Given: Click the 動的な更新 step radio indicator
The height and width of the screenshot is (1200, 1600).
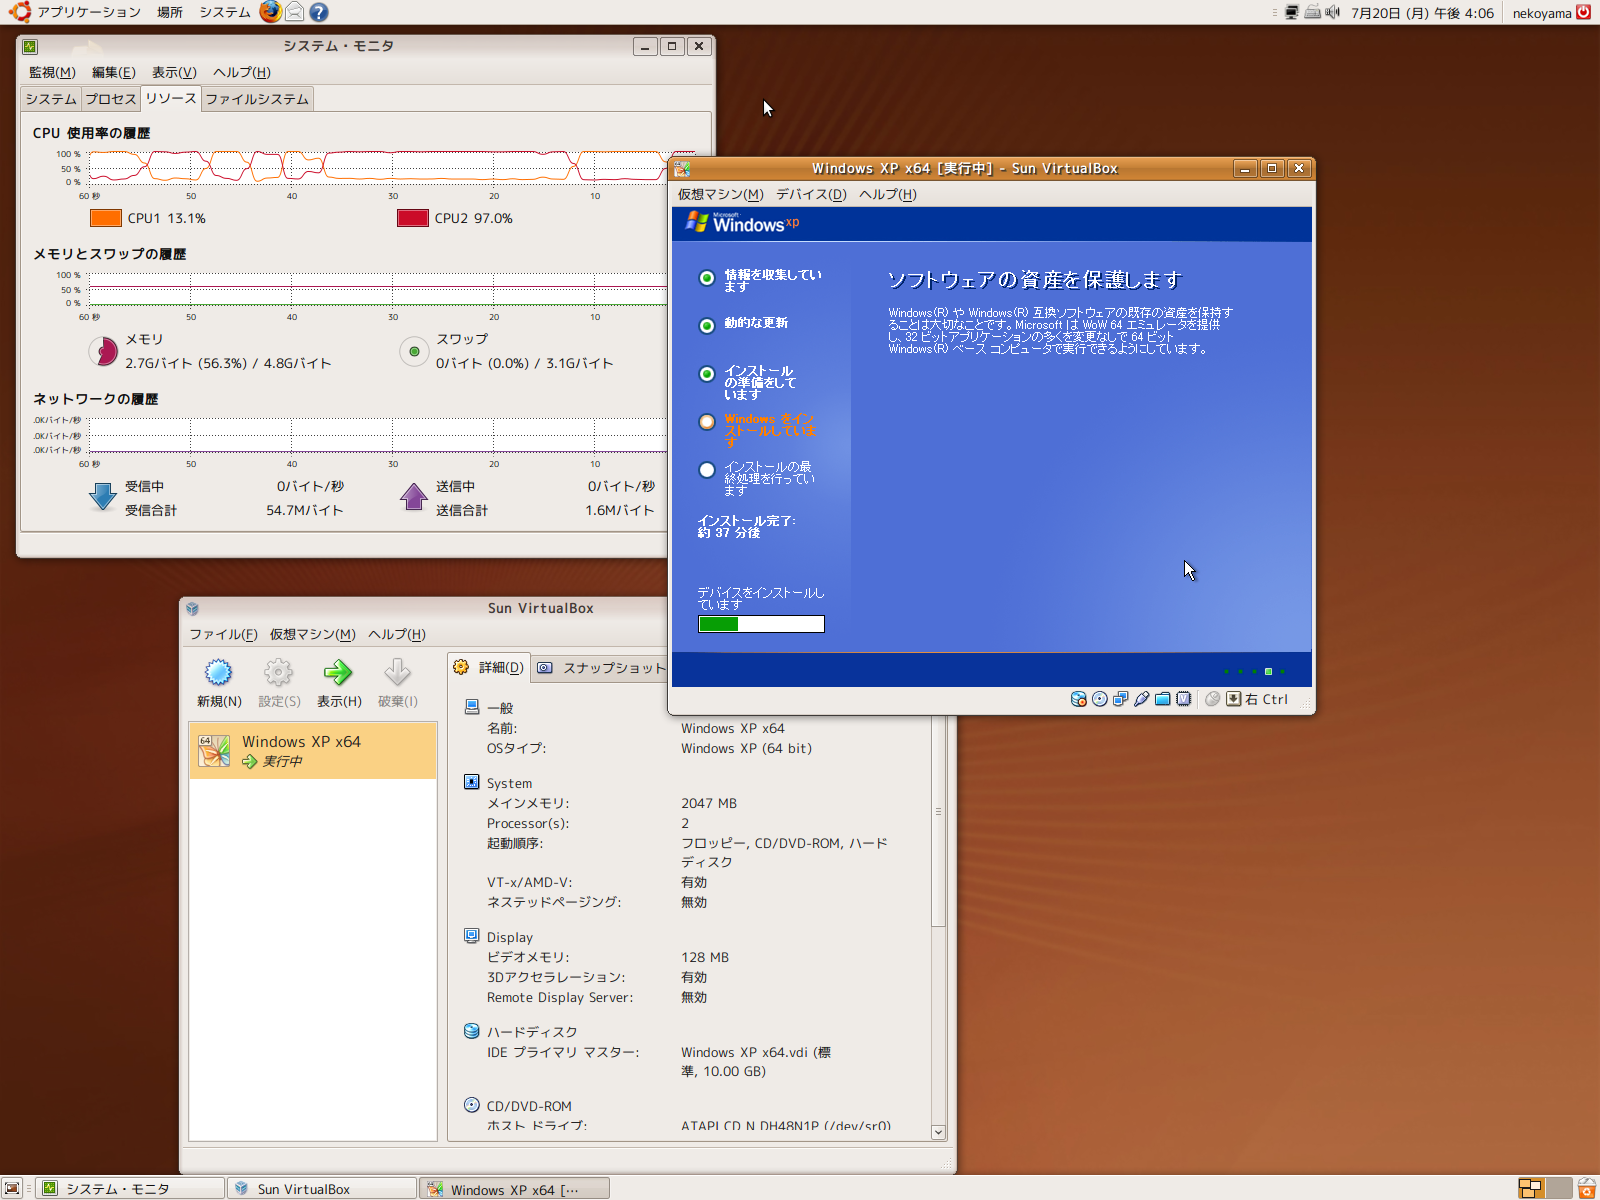Looking at the screenshot, I should click(707, 326).
